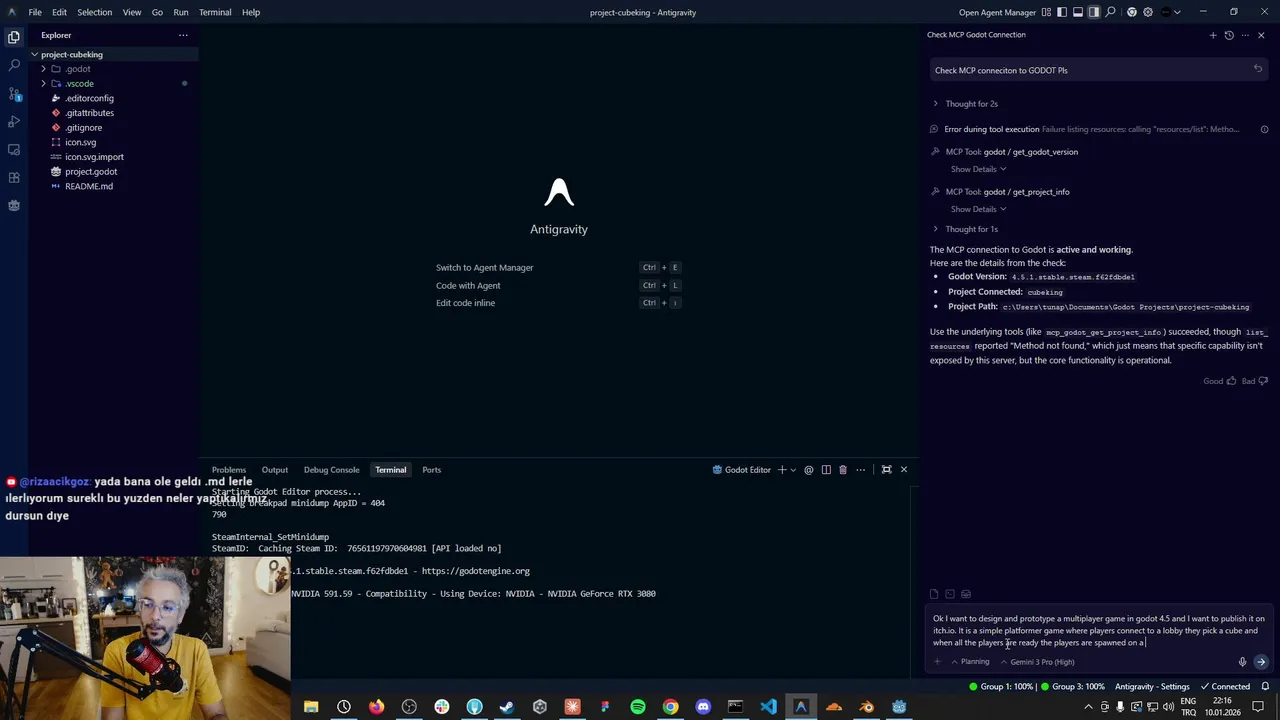1280x720 pixels.
Task: Open the Gemini 3 Pro model selector
Action: [x=1037, y=662]
